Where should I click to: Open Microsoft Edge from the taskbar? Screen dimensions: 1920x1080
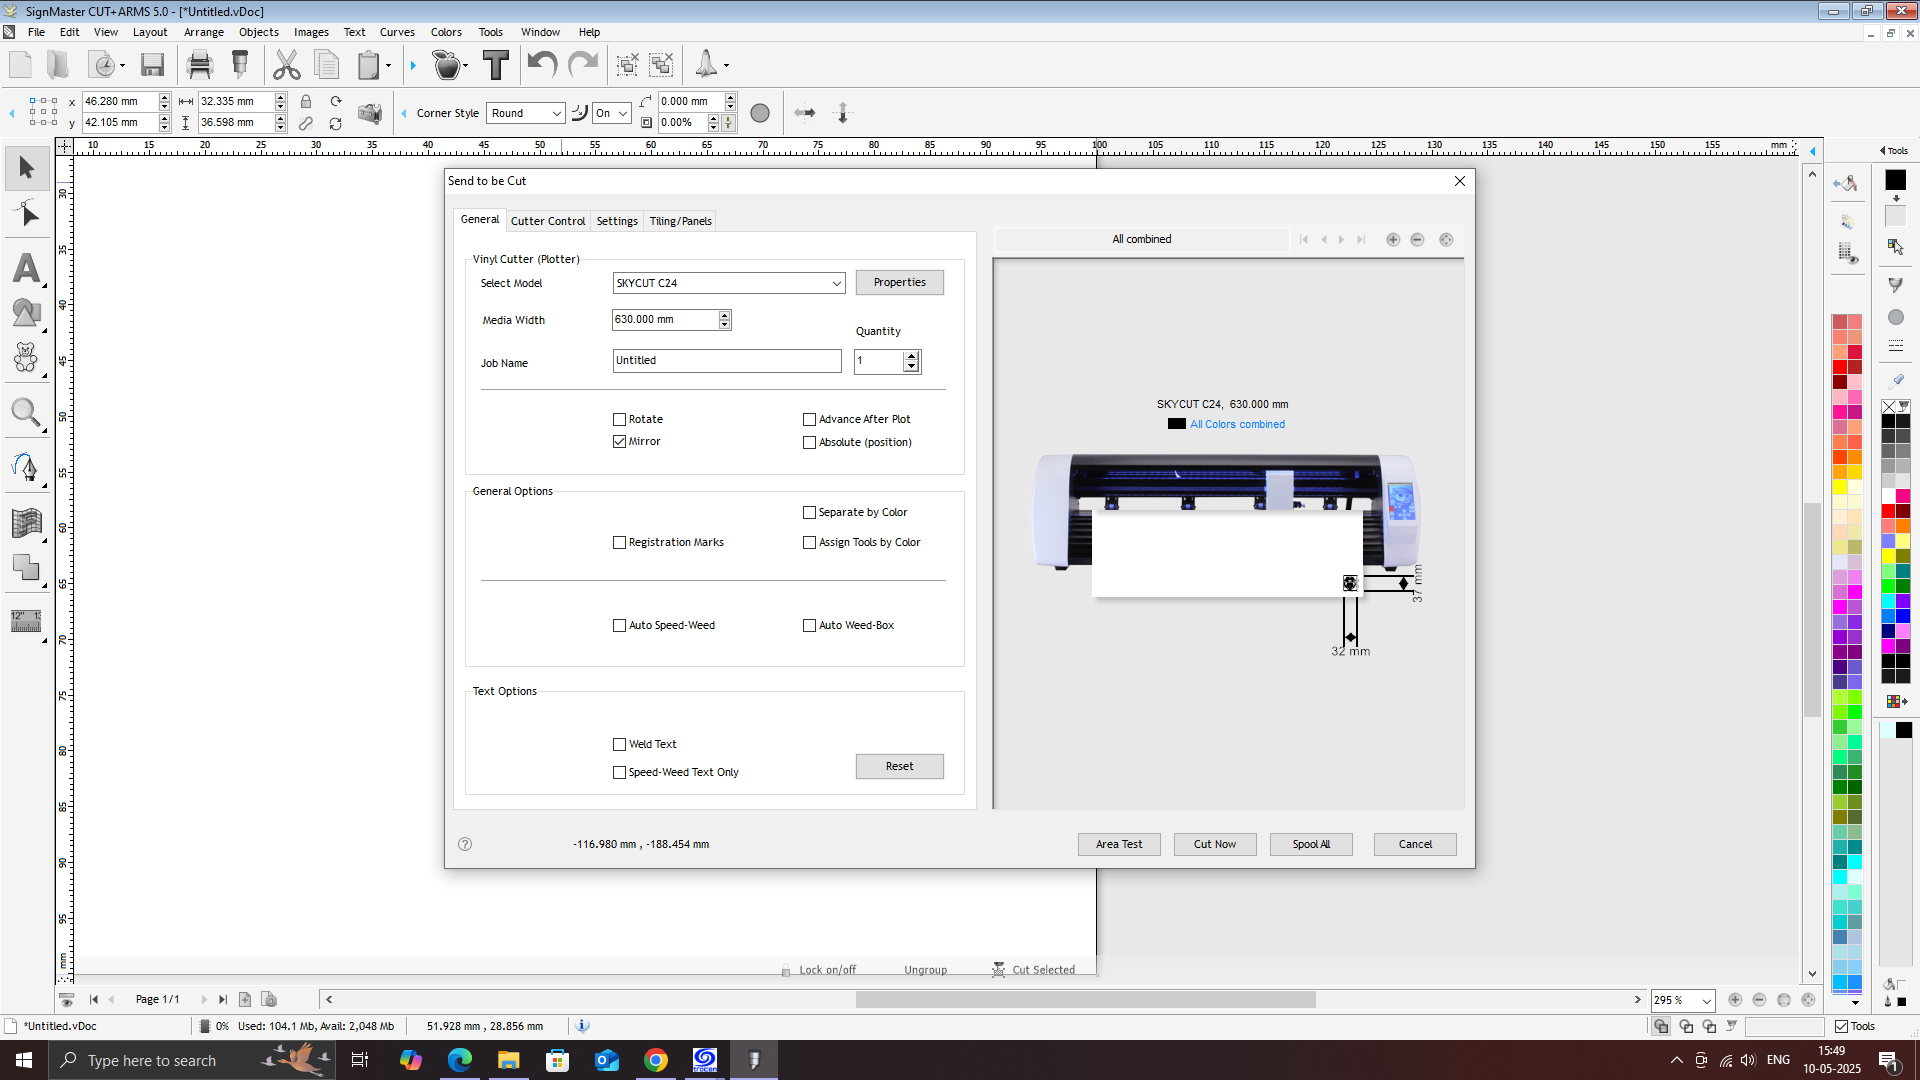460,1060
